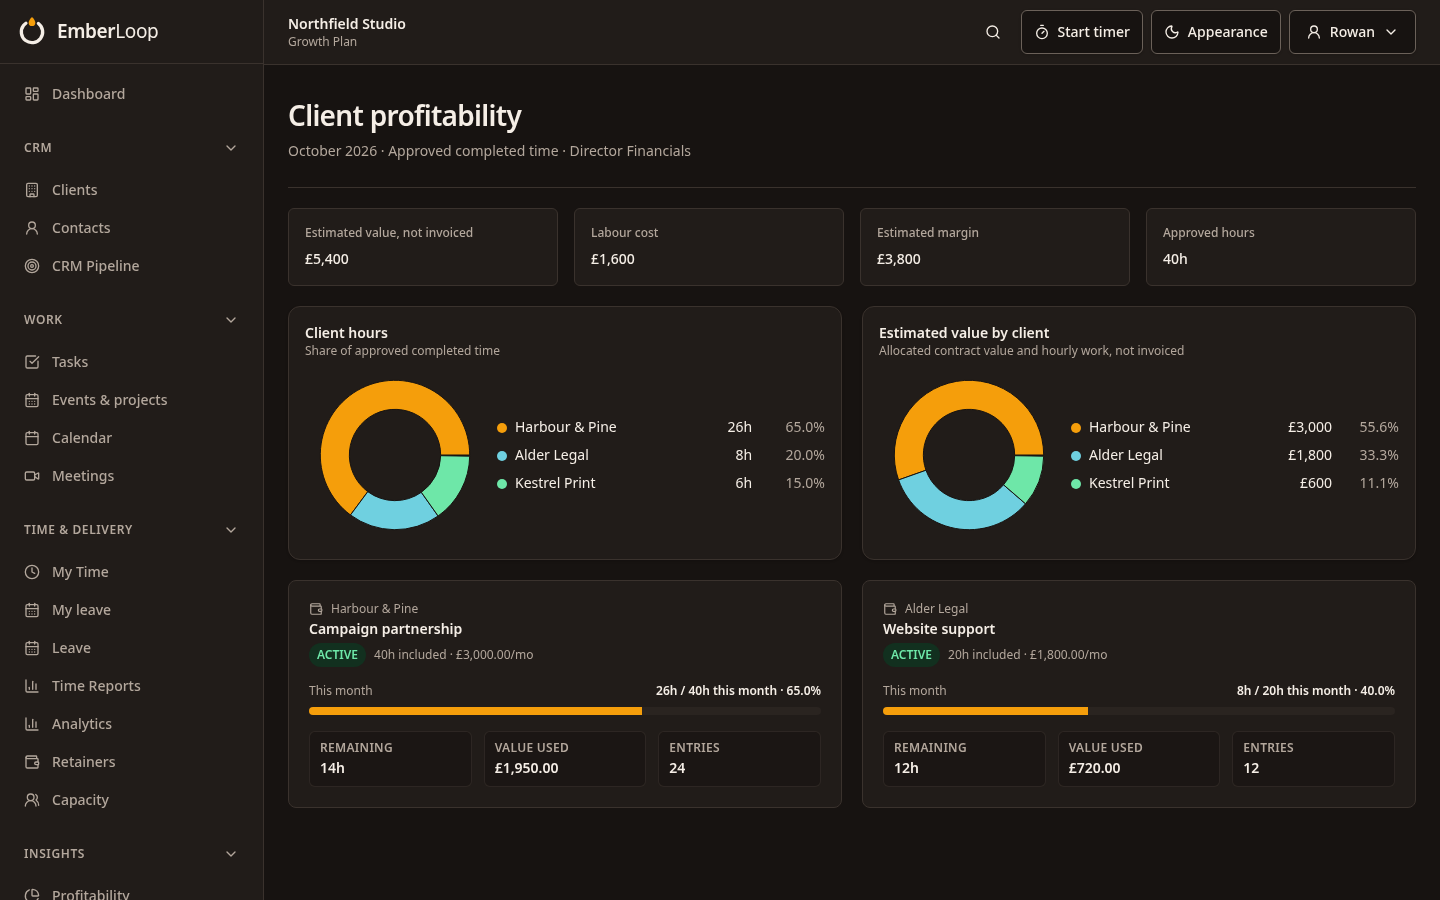Image resolution: width=1440 pixels, height=900 pixels.
Task: Click the 12h remaining value
Action: pos(906,768)
